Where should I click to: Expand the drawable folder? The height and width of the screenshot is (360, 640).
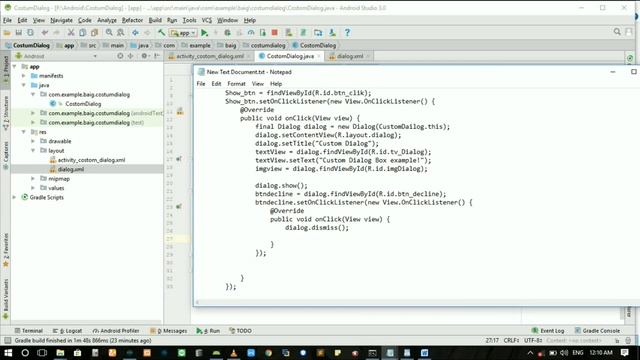(33, 141)
